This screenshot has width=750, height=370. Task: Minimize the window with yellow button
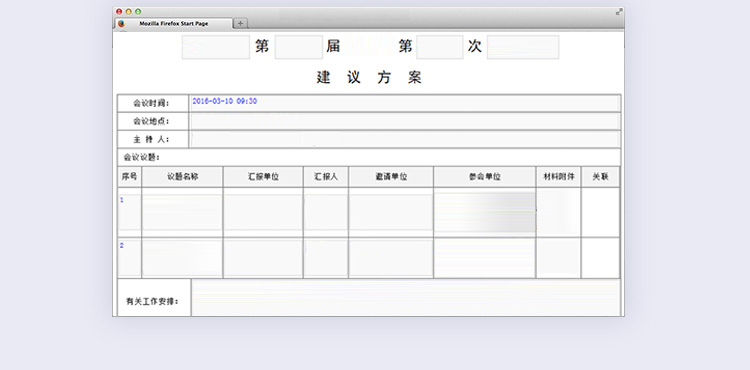pos(128,11)
